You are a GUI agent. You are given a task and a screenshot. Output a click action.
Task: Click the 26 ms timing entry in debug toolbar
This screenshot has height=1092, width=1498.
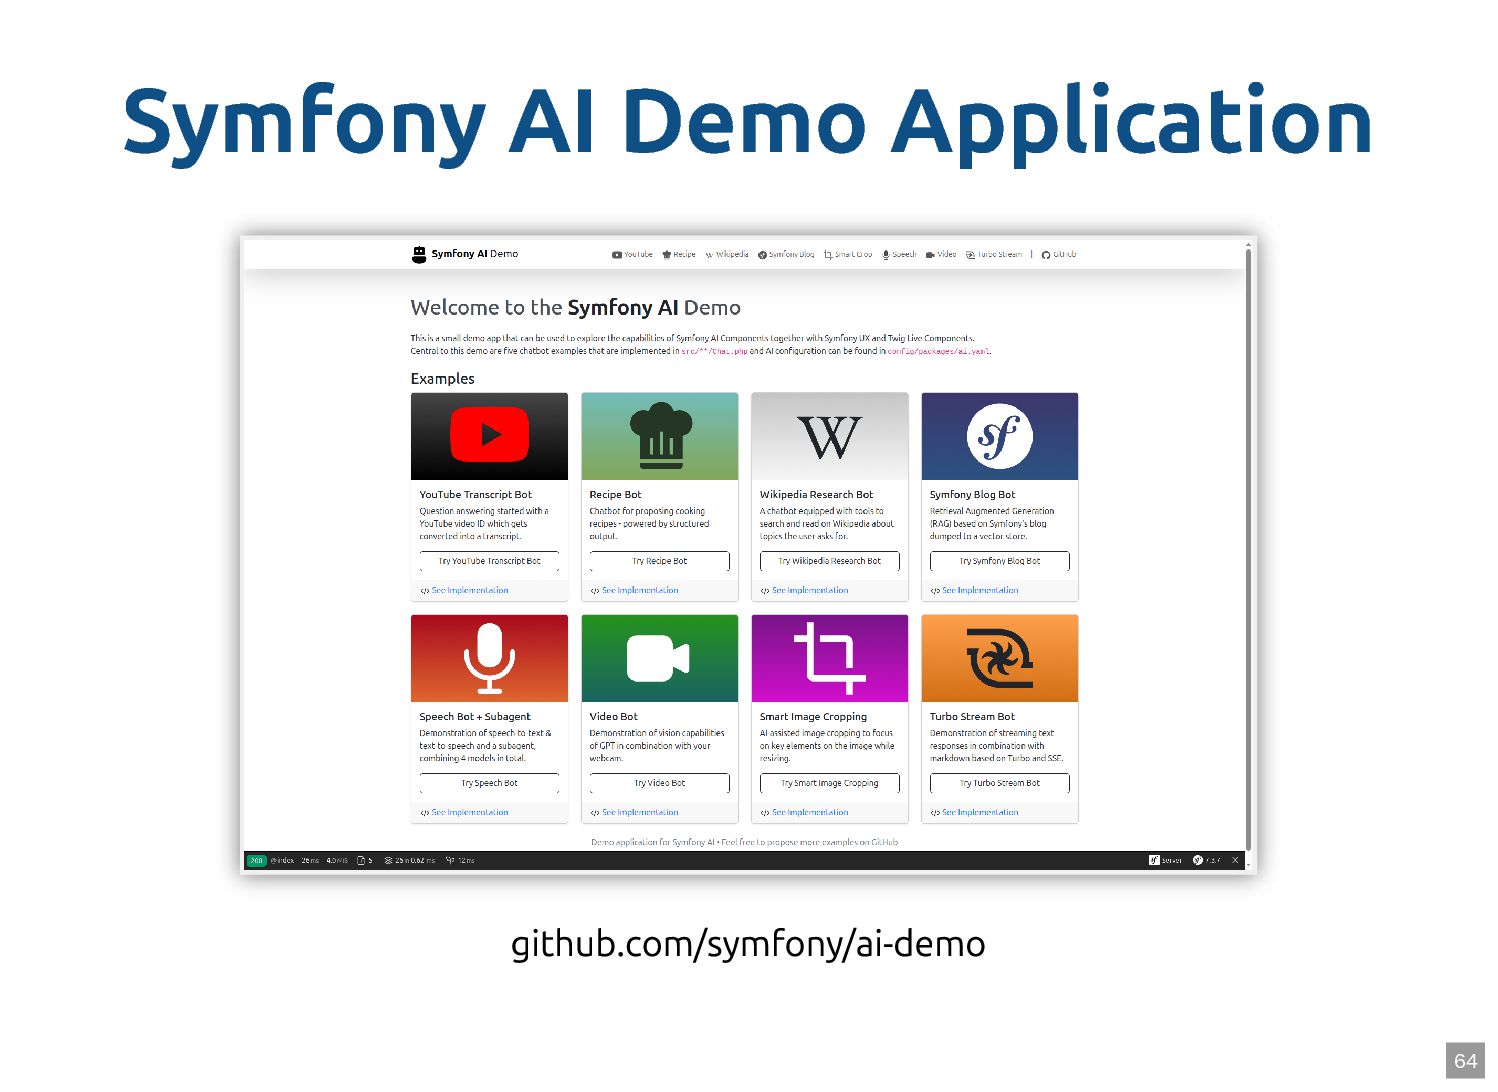(x=310, y=861)
